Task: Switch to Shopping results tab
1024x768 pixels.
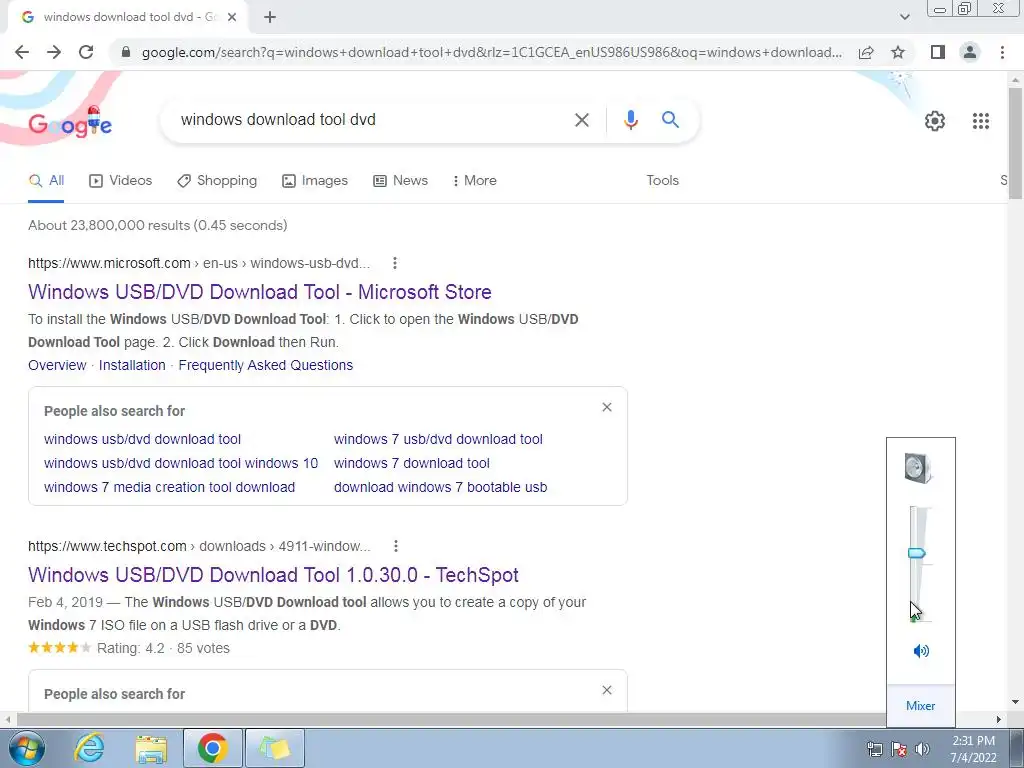Action: coord(217,180)
